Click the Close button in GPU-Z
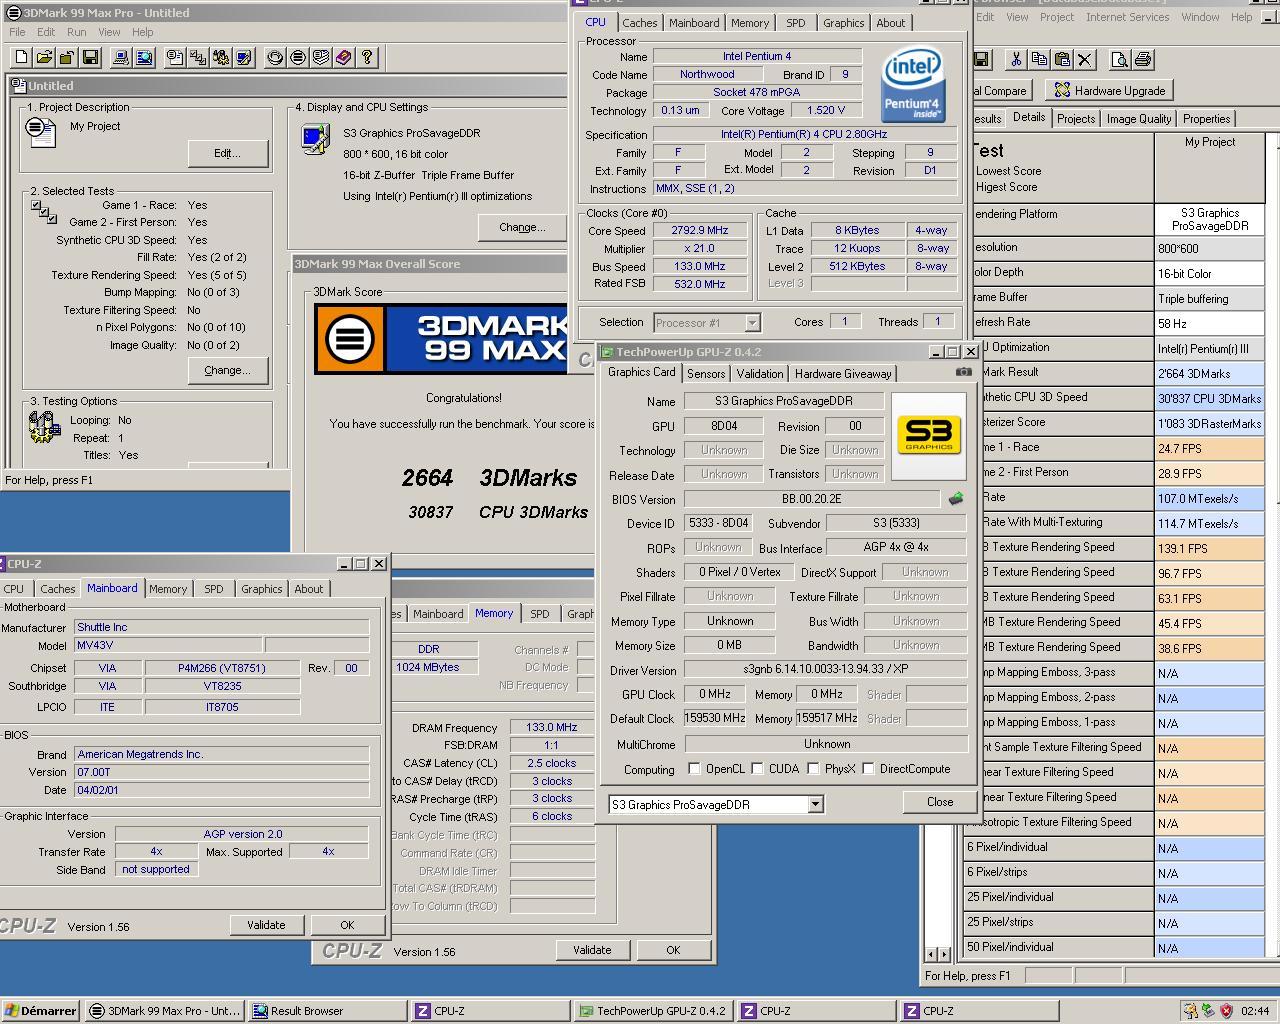Viewport: 1280px width, 1024px height. point(940,802)
